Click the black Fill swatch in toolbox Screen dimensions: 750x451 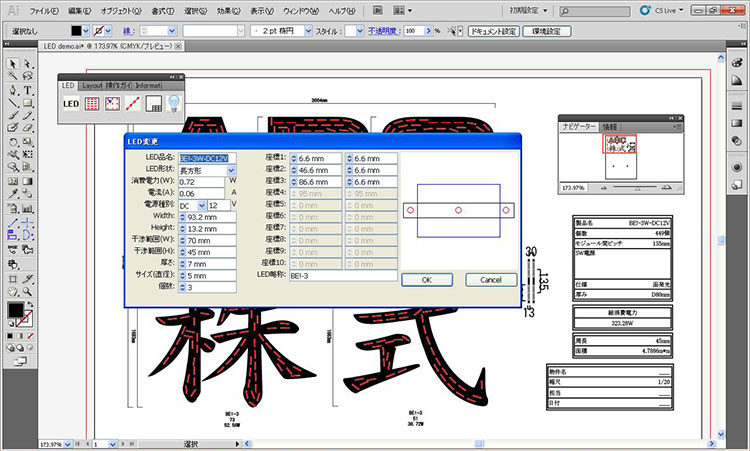[x=15, y=310]
